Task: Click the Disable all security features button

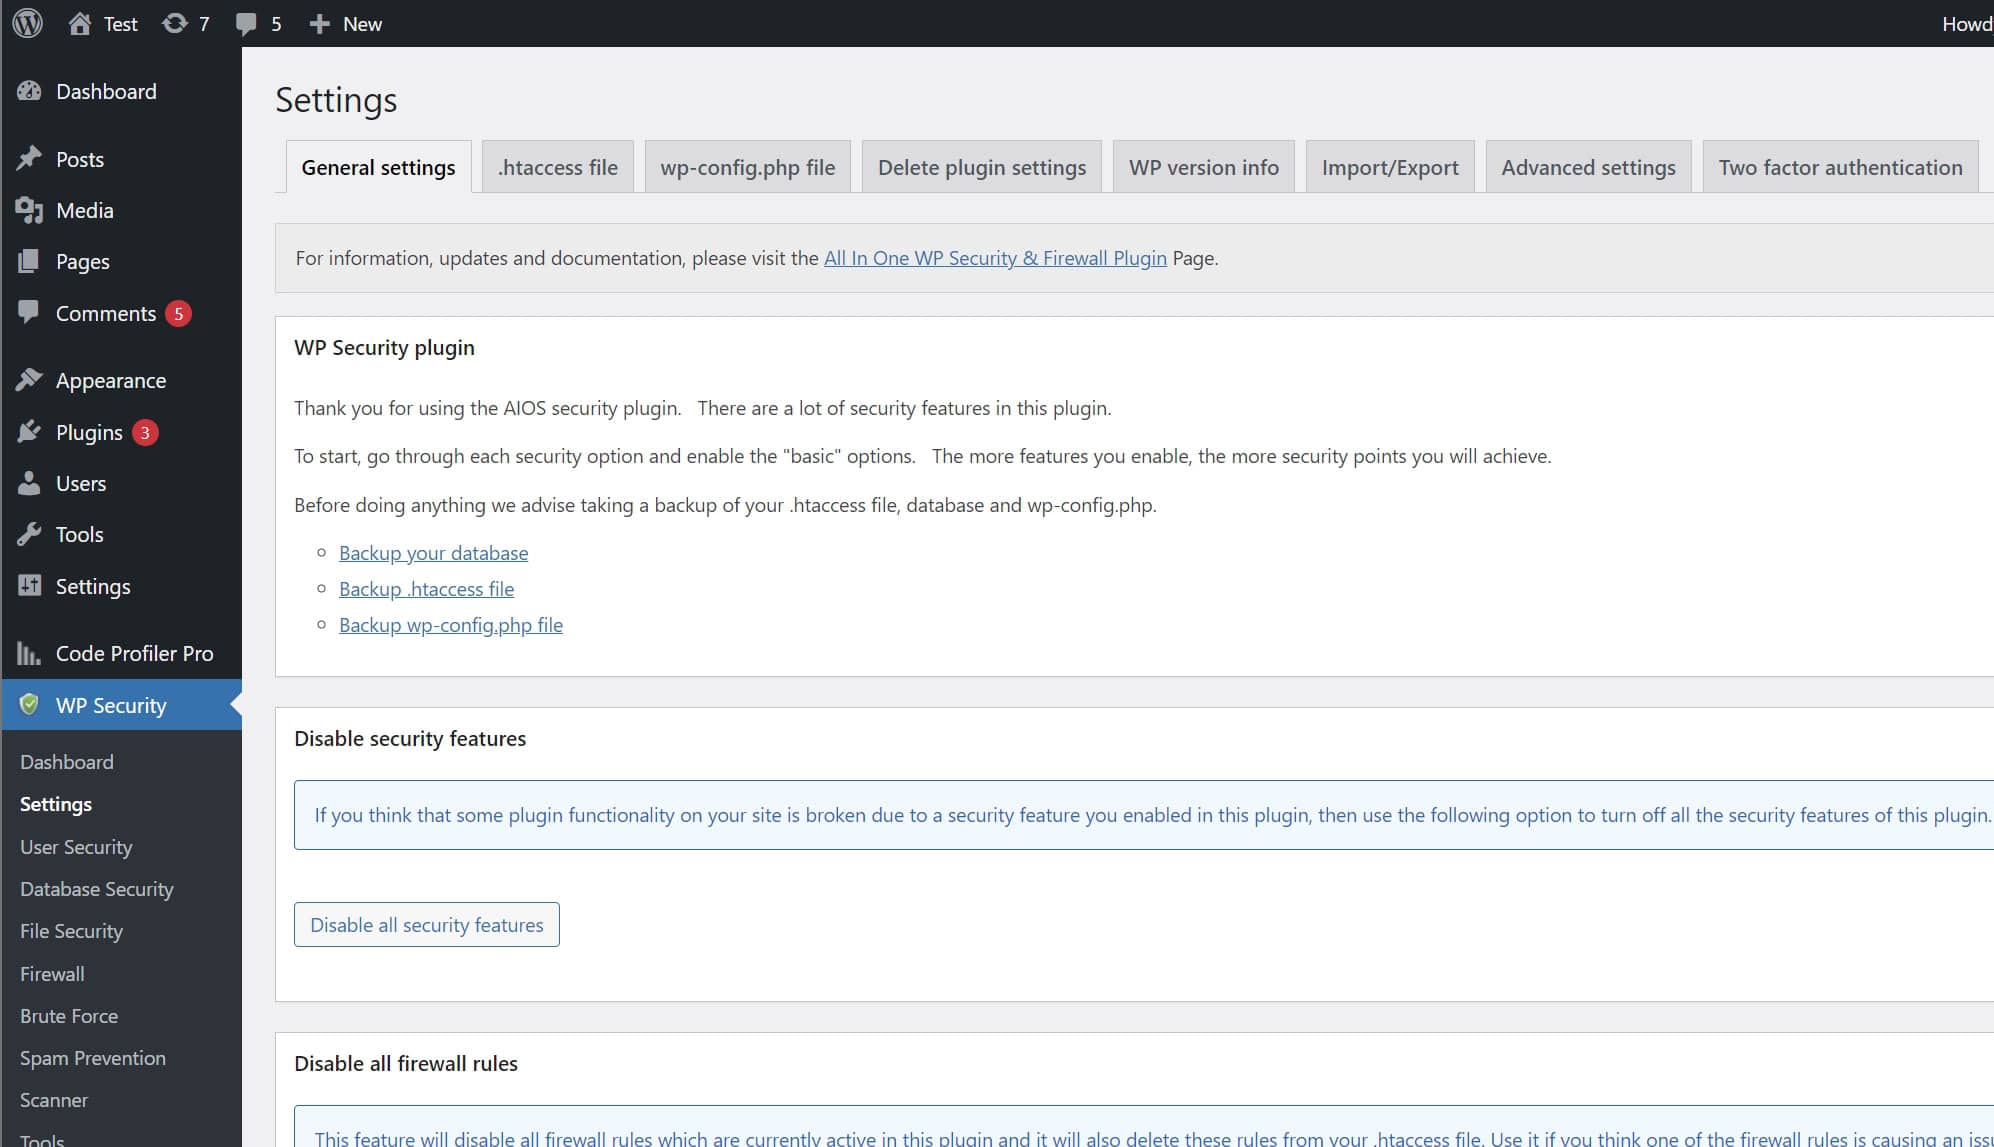Action: pyautogui.click(x=426, y=924)
